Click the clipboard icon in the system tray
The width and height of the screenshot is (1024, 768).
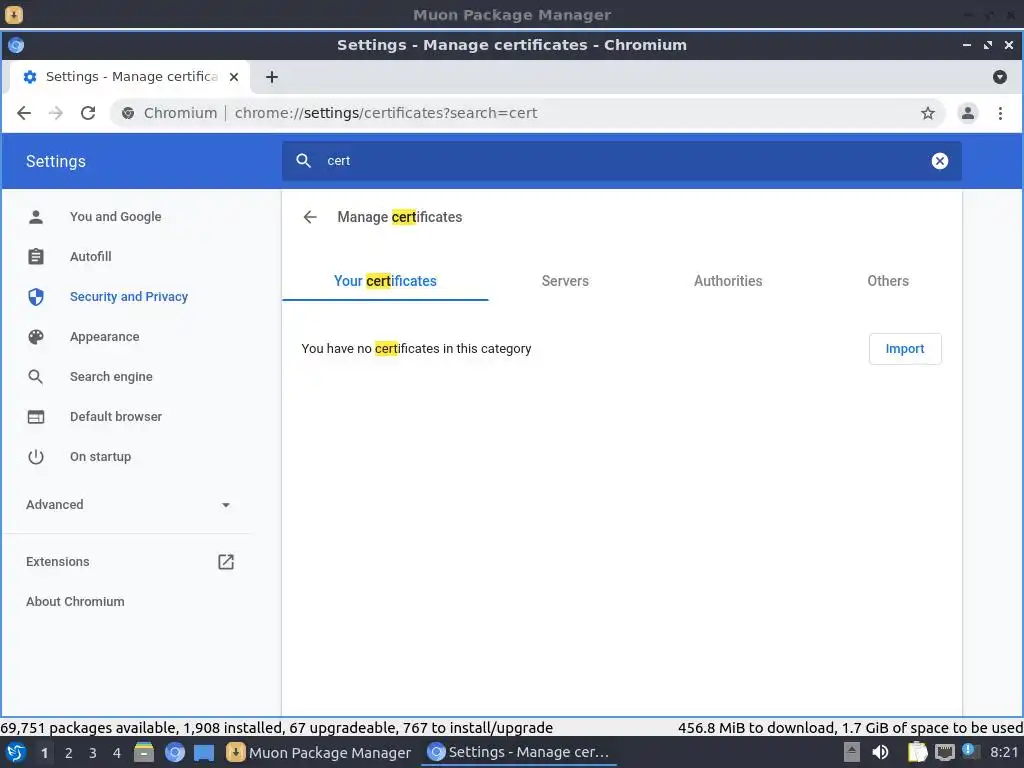coord(916,752)
